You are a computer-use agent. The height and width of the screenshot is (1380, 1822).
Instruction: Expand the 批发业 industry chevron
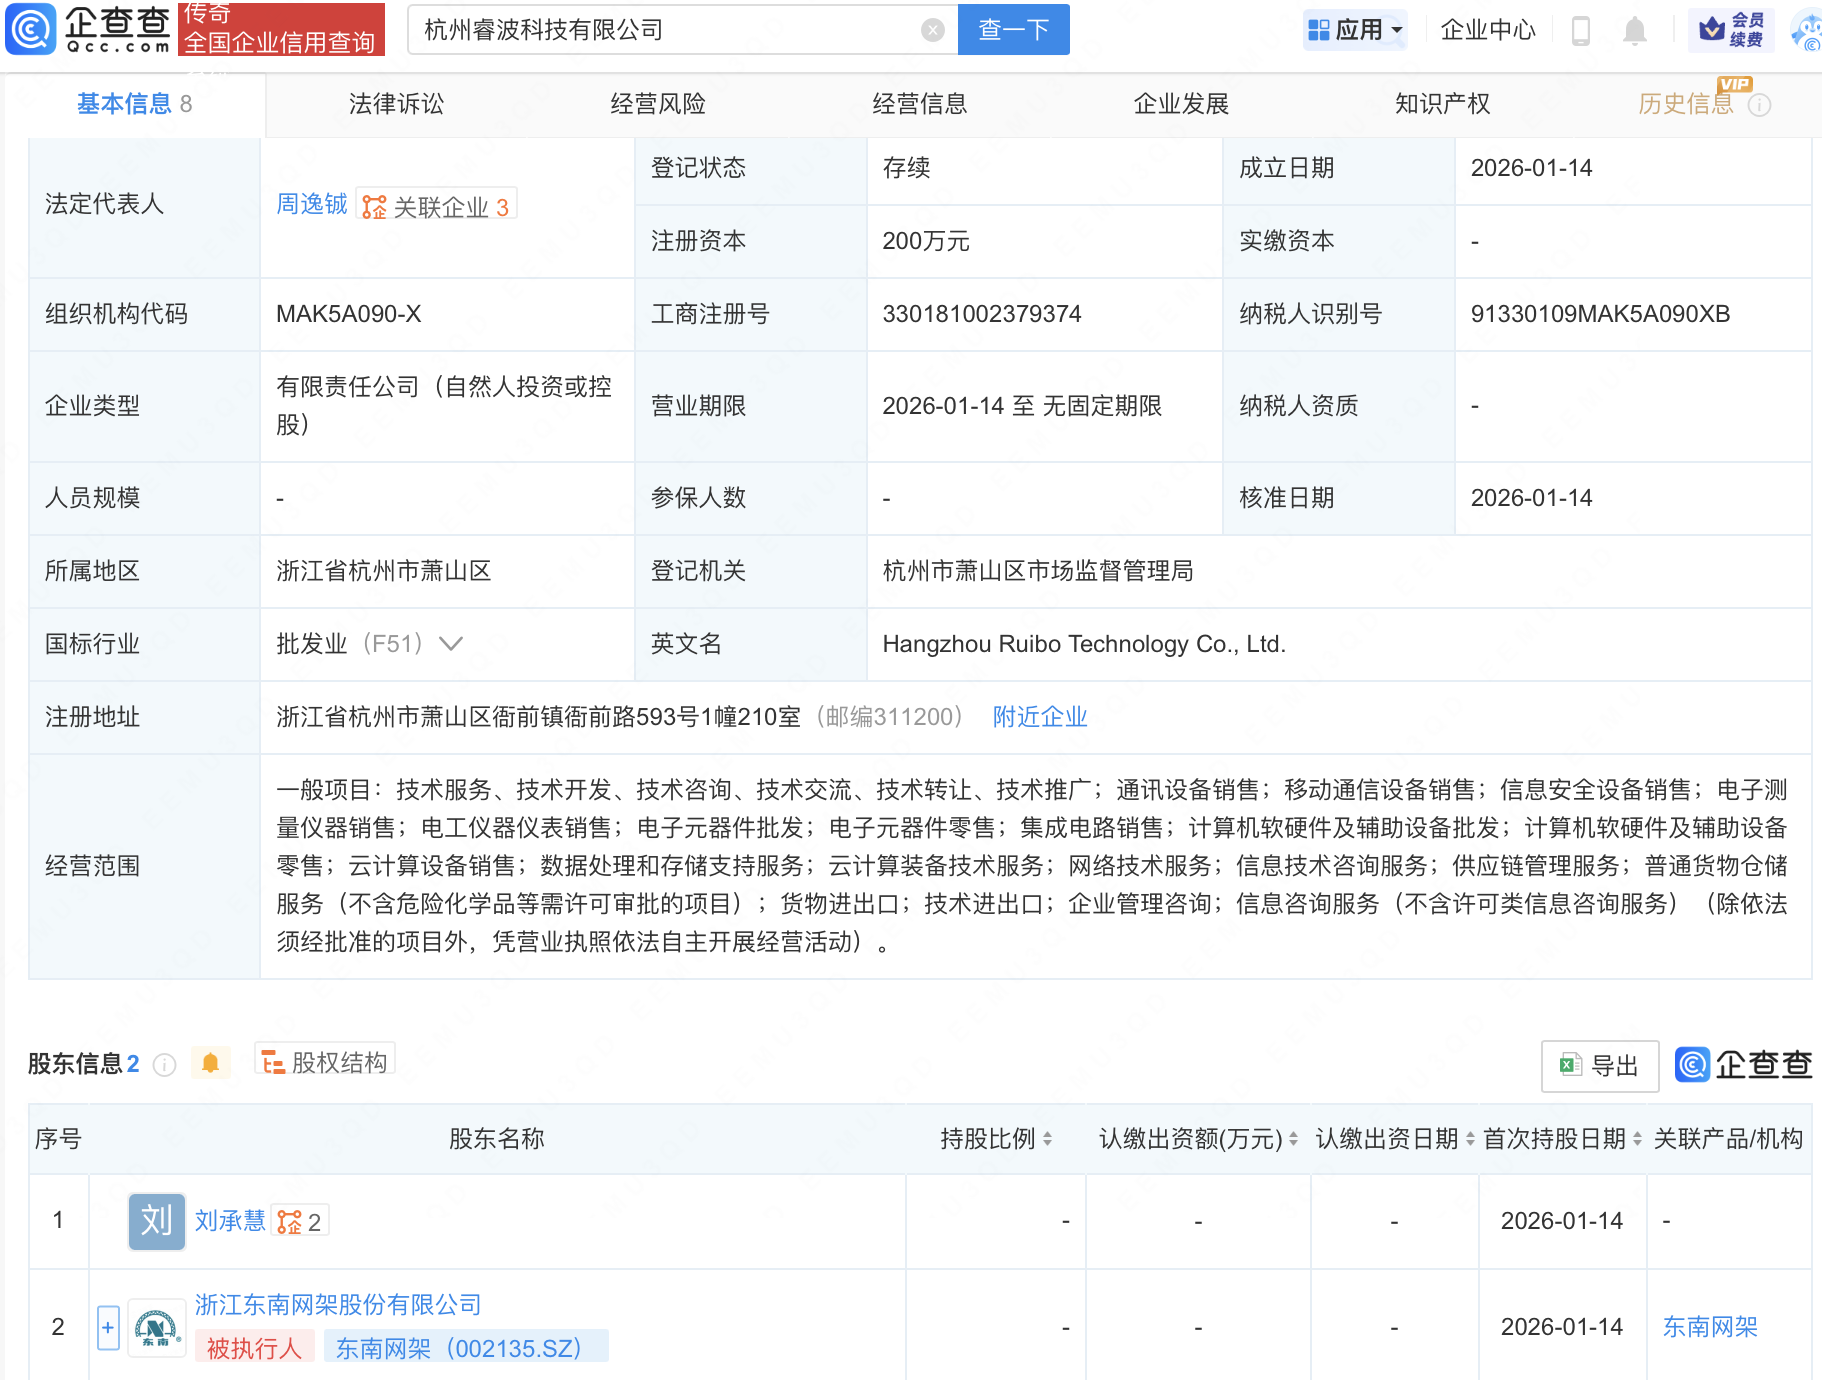(x=451, y=644)
